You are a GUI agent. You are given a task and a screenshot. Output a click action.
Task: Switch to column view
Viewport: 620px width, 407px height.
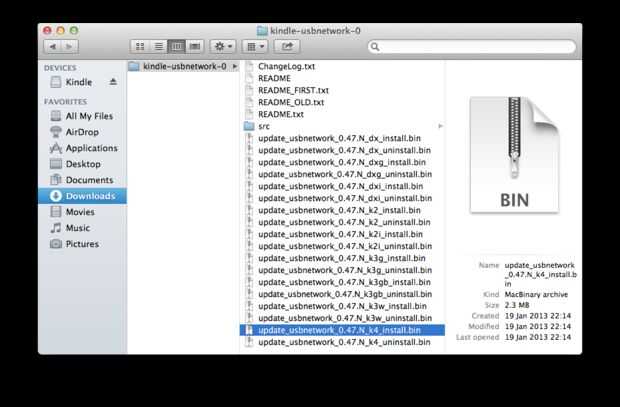coord(177,47)
